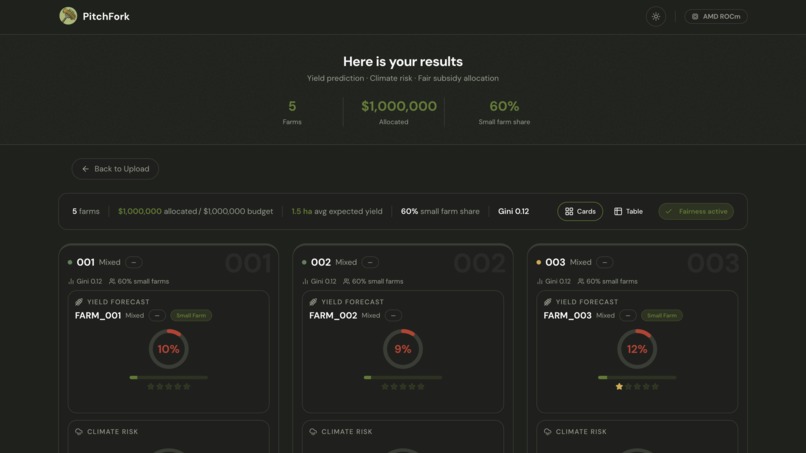This screenshot has height=453, width=806.
Task: Click the dash pill next to FARM_002
Action: [393, 315]
